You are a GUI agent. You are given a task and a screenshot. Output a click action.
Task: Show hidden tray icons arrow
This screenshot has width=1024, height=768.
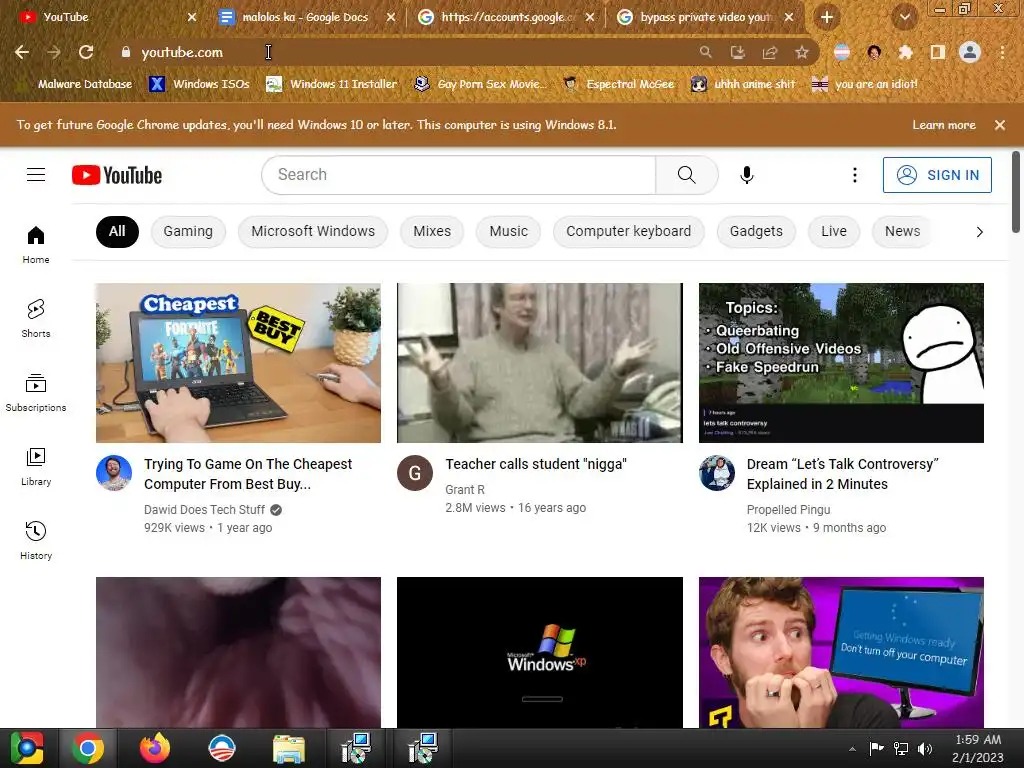[852, 749]
